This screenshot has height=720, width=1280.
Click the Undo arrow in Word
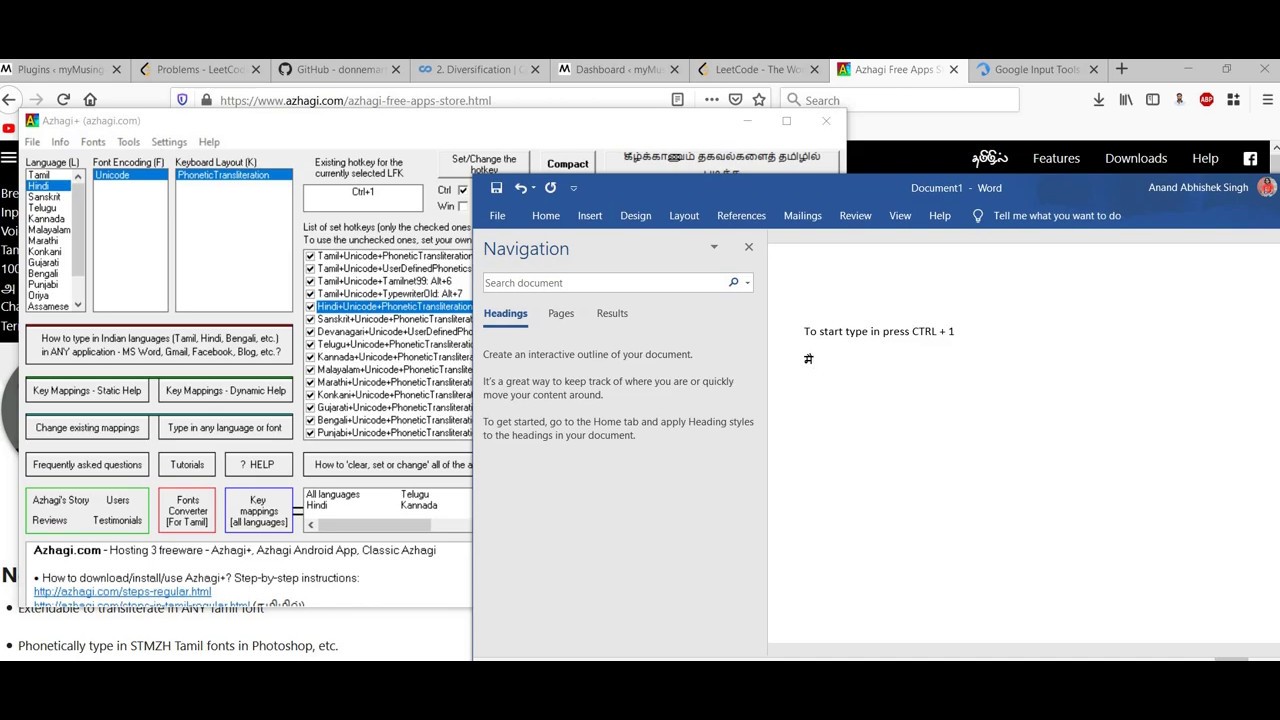pyautogui.click(x=520, y=188)
